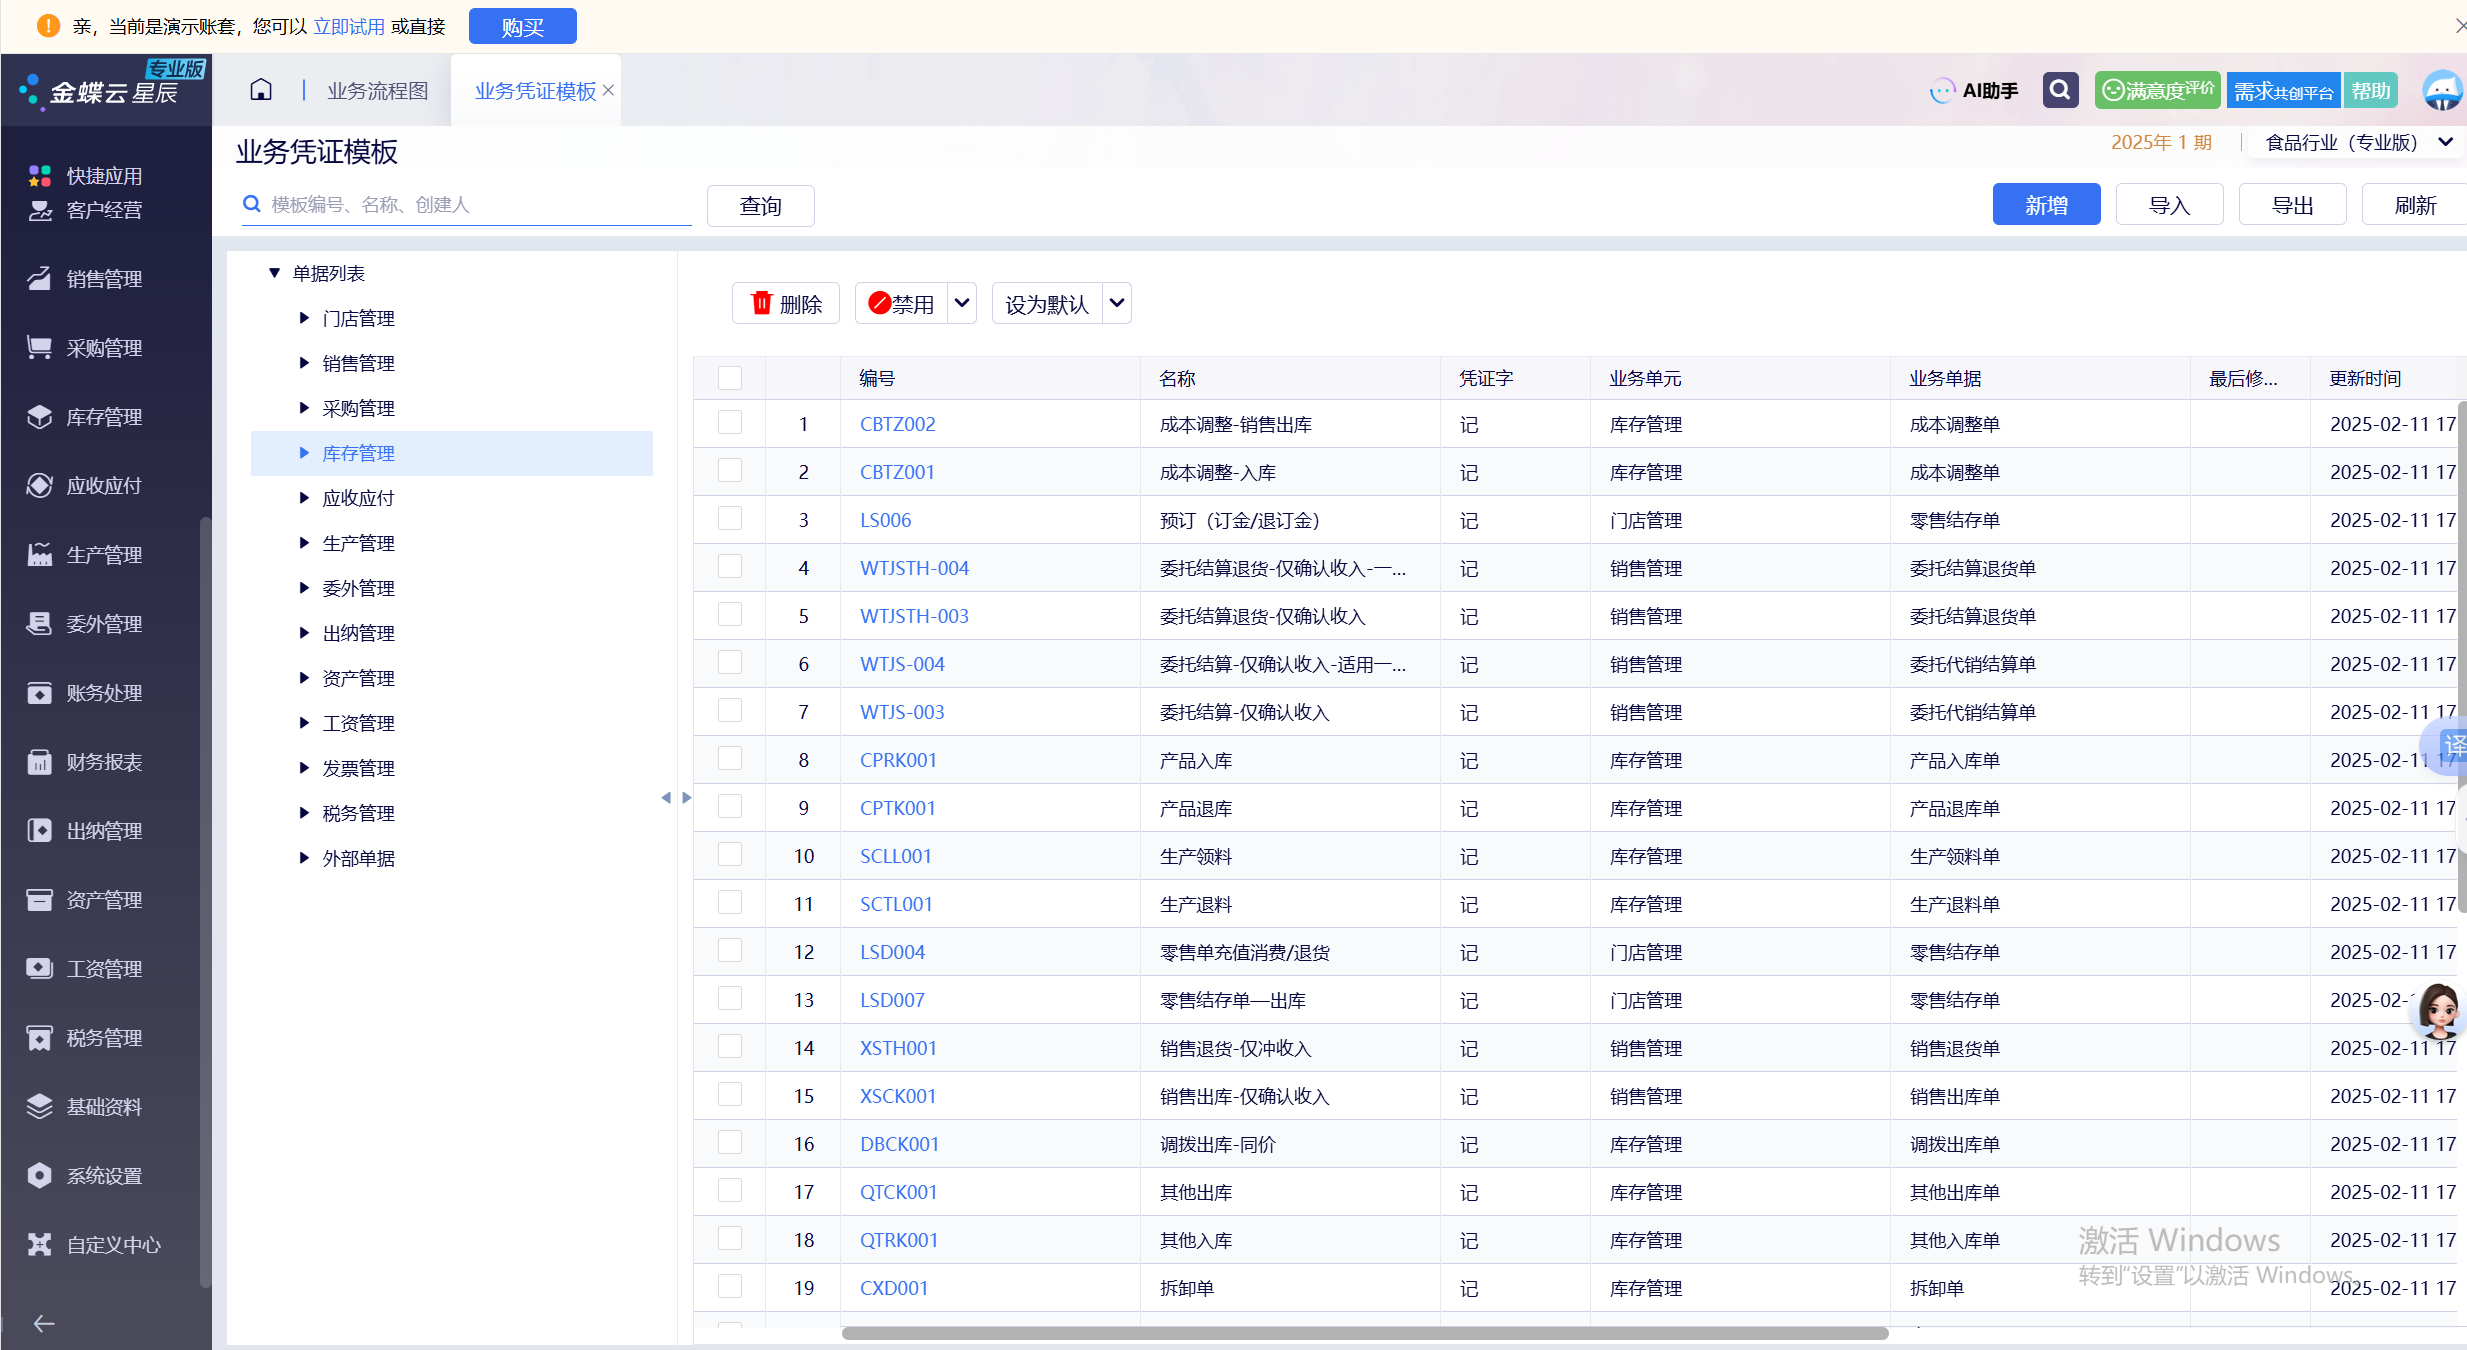The height and width of the screenshot is (1350, 2467).
Task: Expand the 销售管理 tree node
Action: point(304,363)
